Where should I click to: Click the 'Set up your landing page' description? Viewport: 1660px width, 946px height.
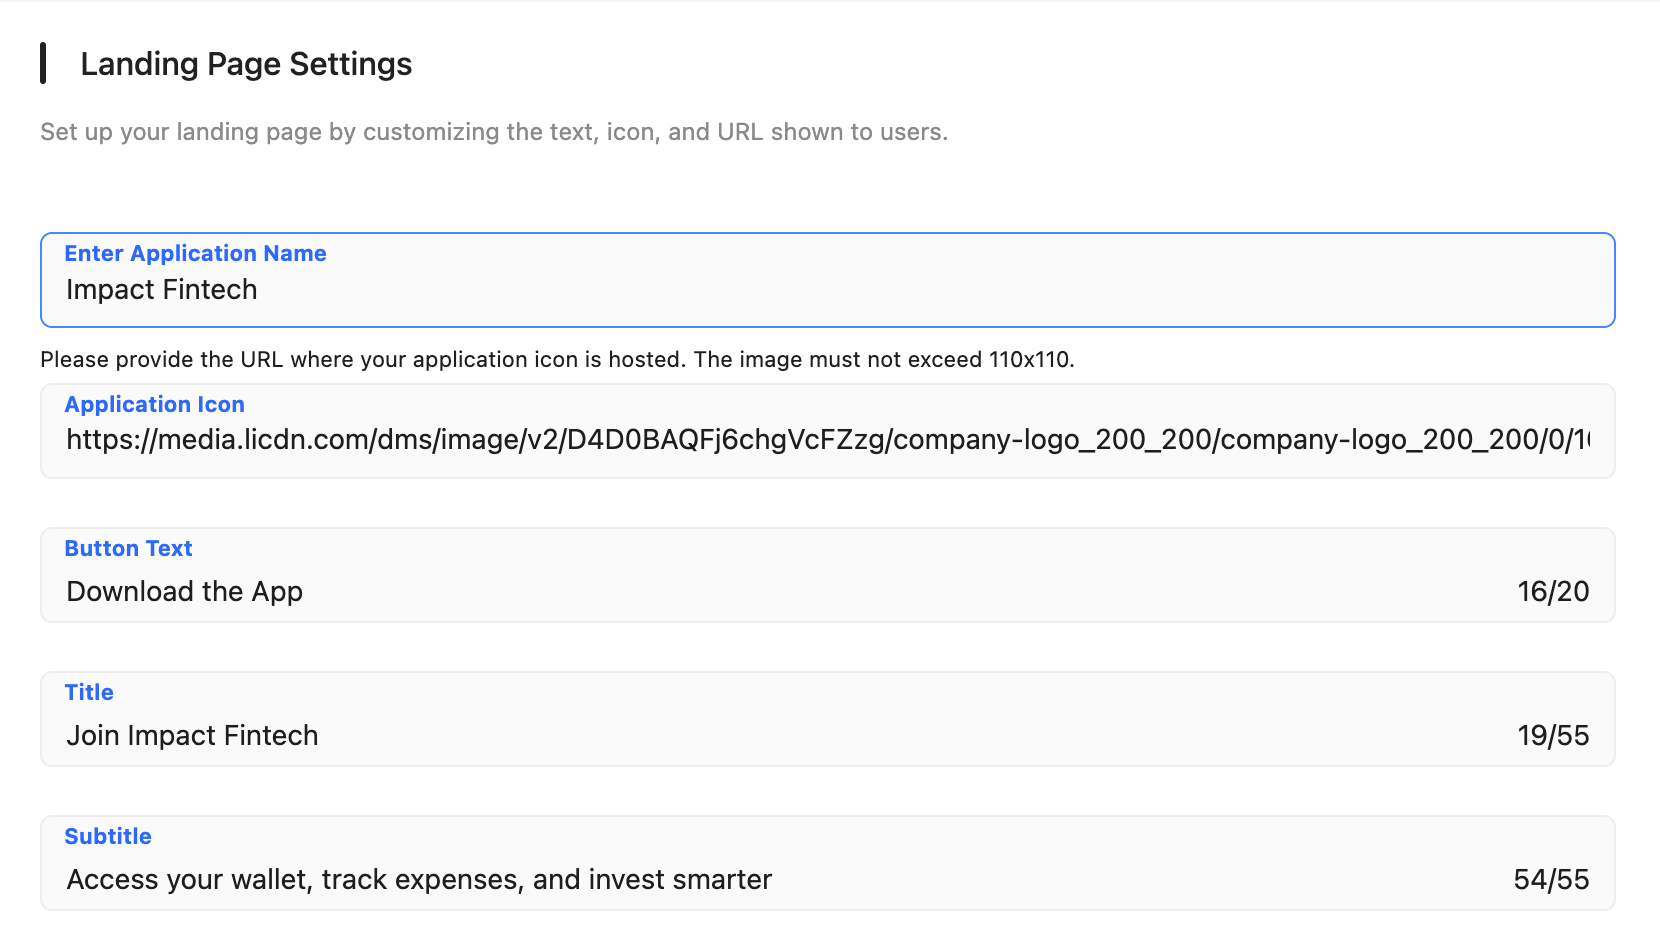494,132
